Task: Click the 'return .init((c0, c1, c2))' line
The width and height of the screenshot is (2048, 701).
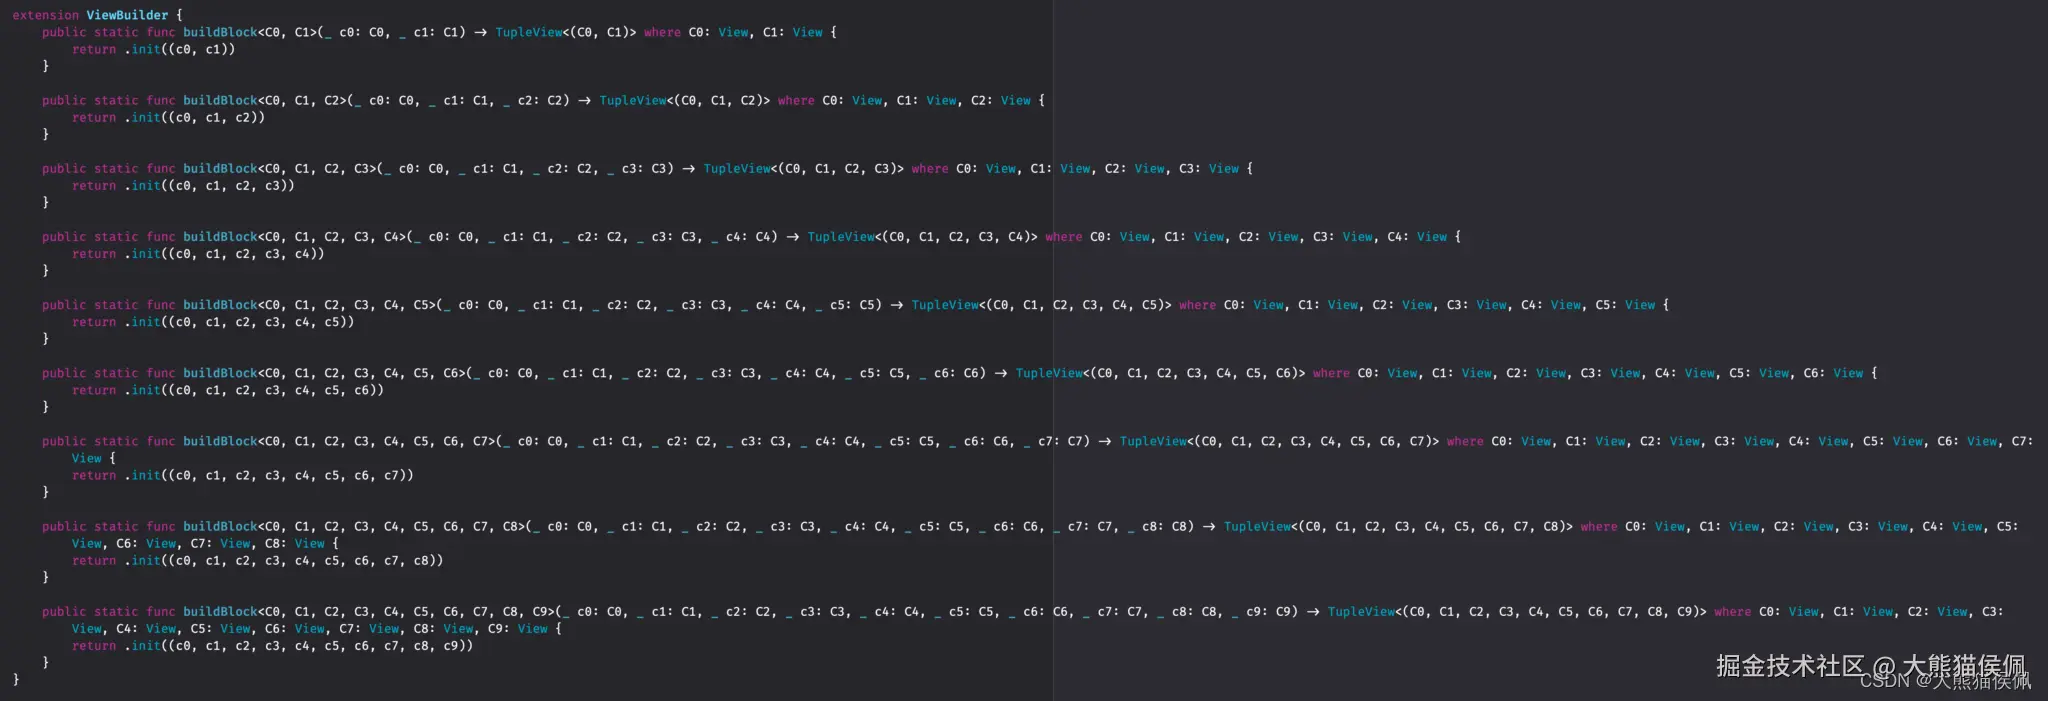Action: point(168,117)
